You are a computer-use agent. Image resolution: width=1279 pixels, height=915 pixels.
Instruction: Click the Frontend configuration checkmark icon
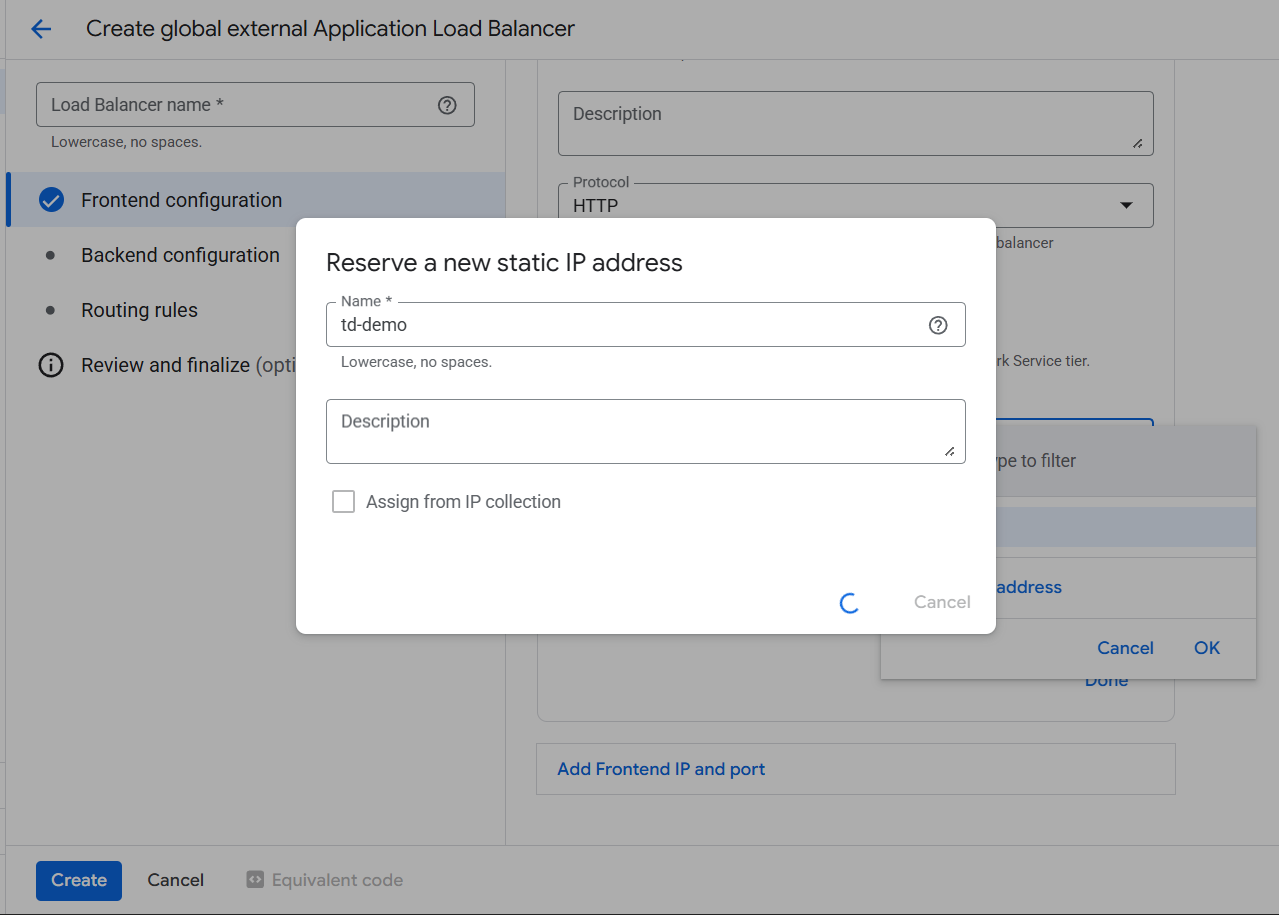coord(51,200)
